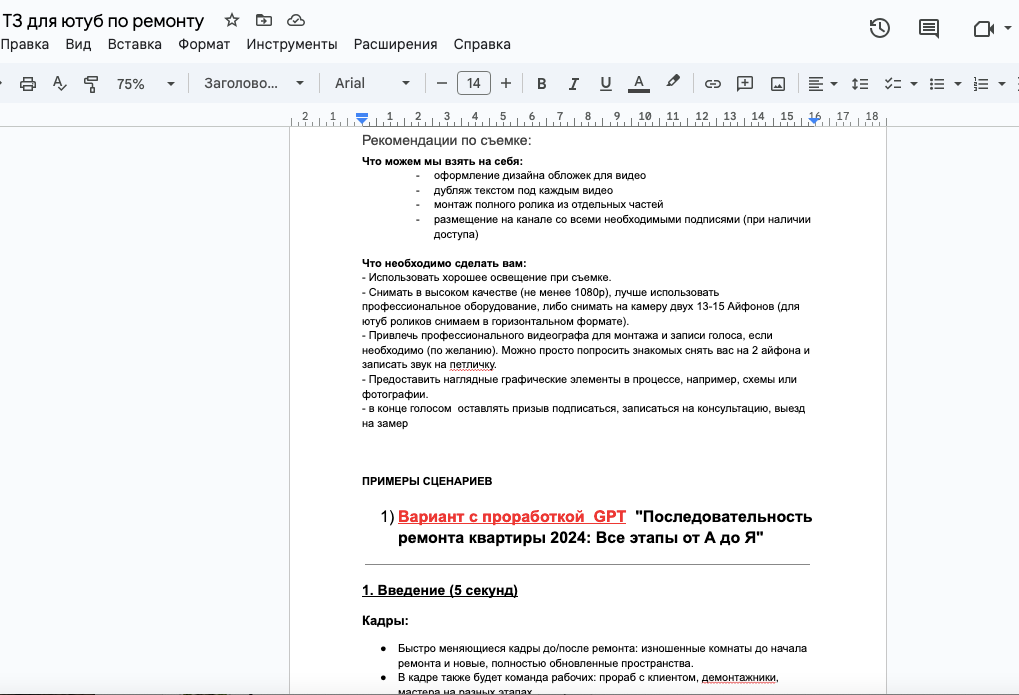1019x695 pixels.
Task: Check the cloud save status icon
Action: 296,20
